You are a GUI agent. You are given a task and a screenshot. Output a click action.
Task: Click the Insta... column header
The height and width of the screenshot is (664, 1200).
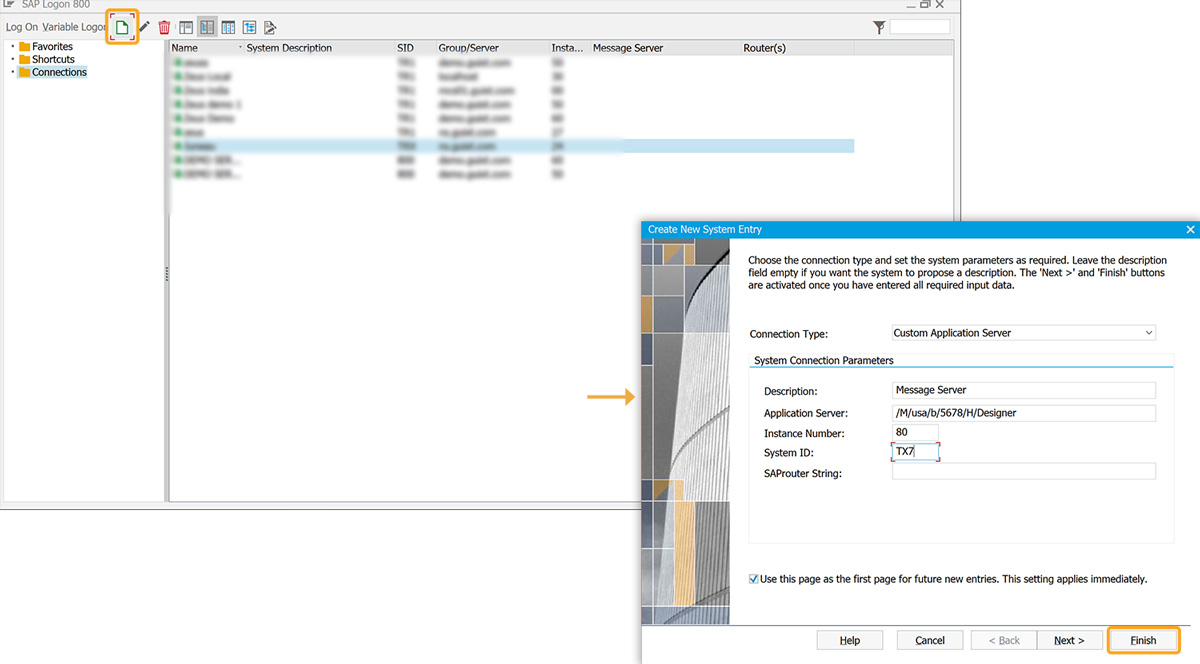pyautogui.click(x=568, y=48)
